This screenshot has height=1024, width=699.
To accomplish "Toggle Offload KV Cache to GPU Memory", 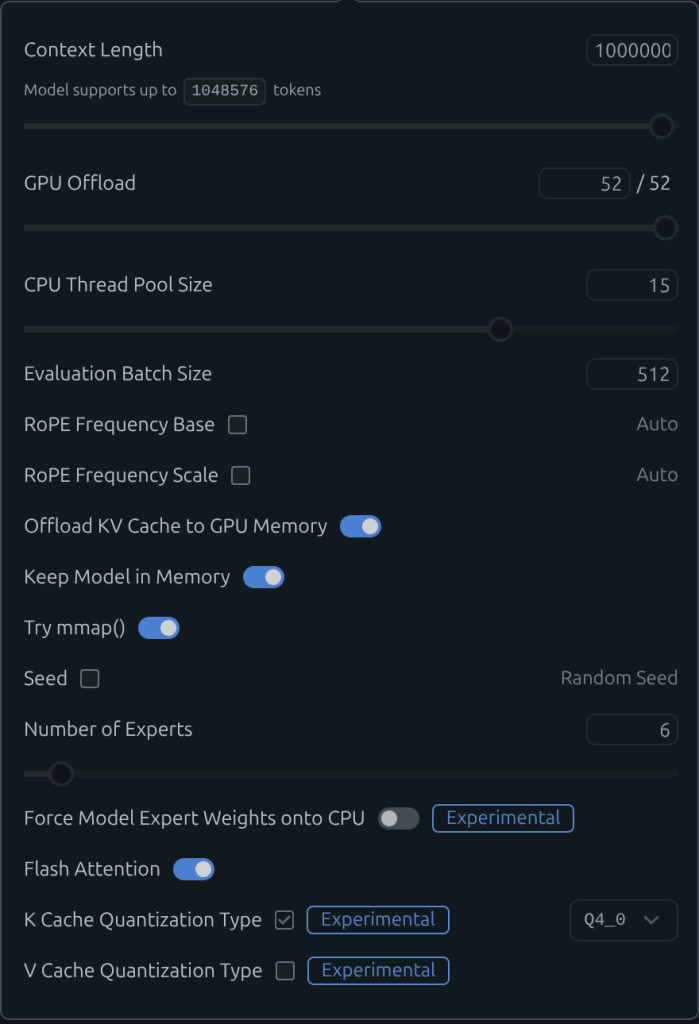I will [x=360, y=526].
